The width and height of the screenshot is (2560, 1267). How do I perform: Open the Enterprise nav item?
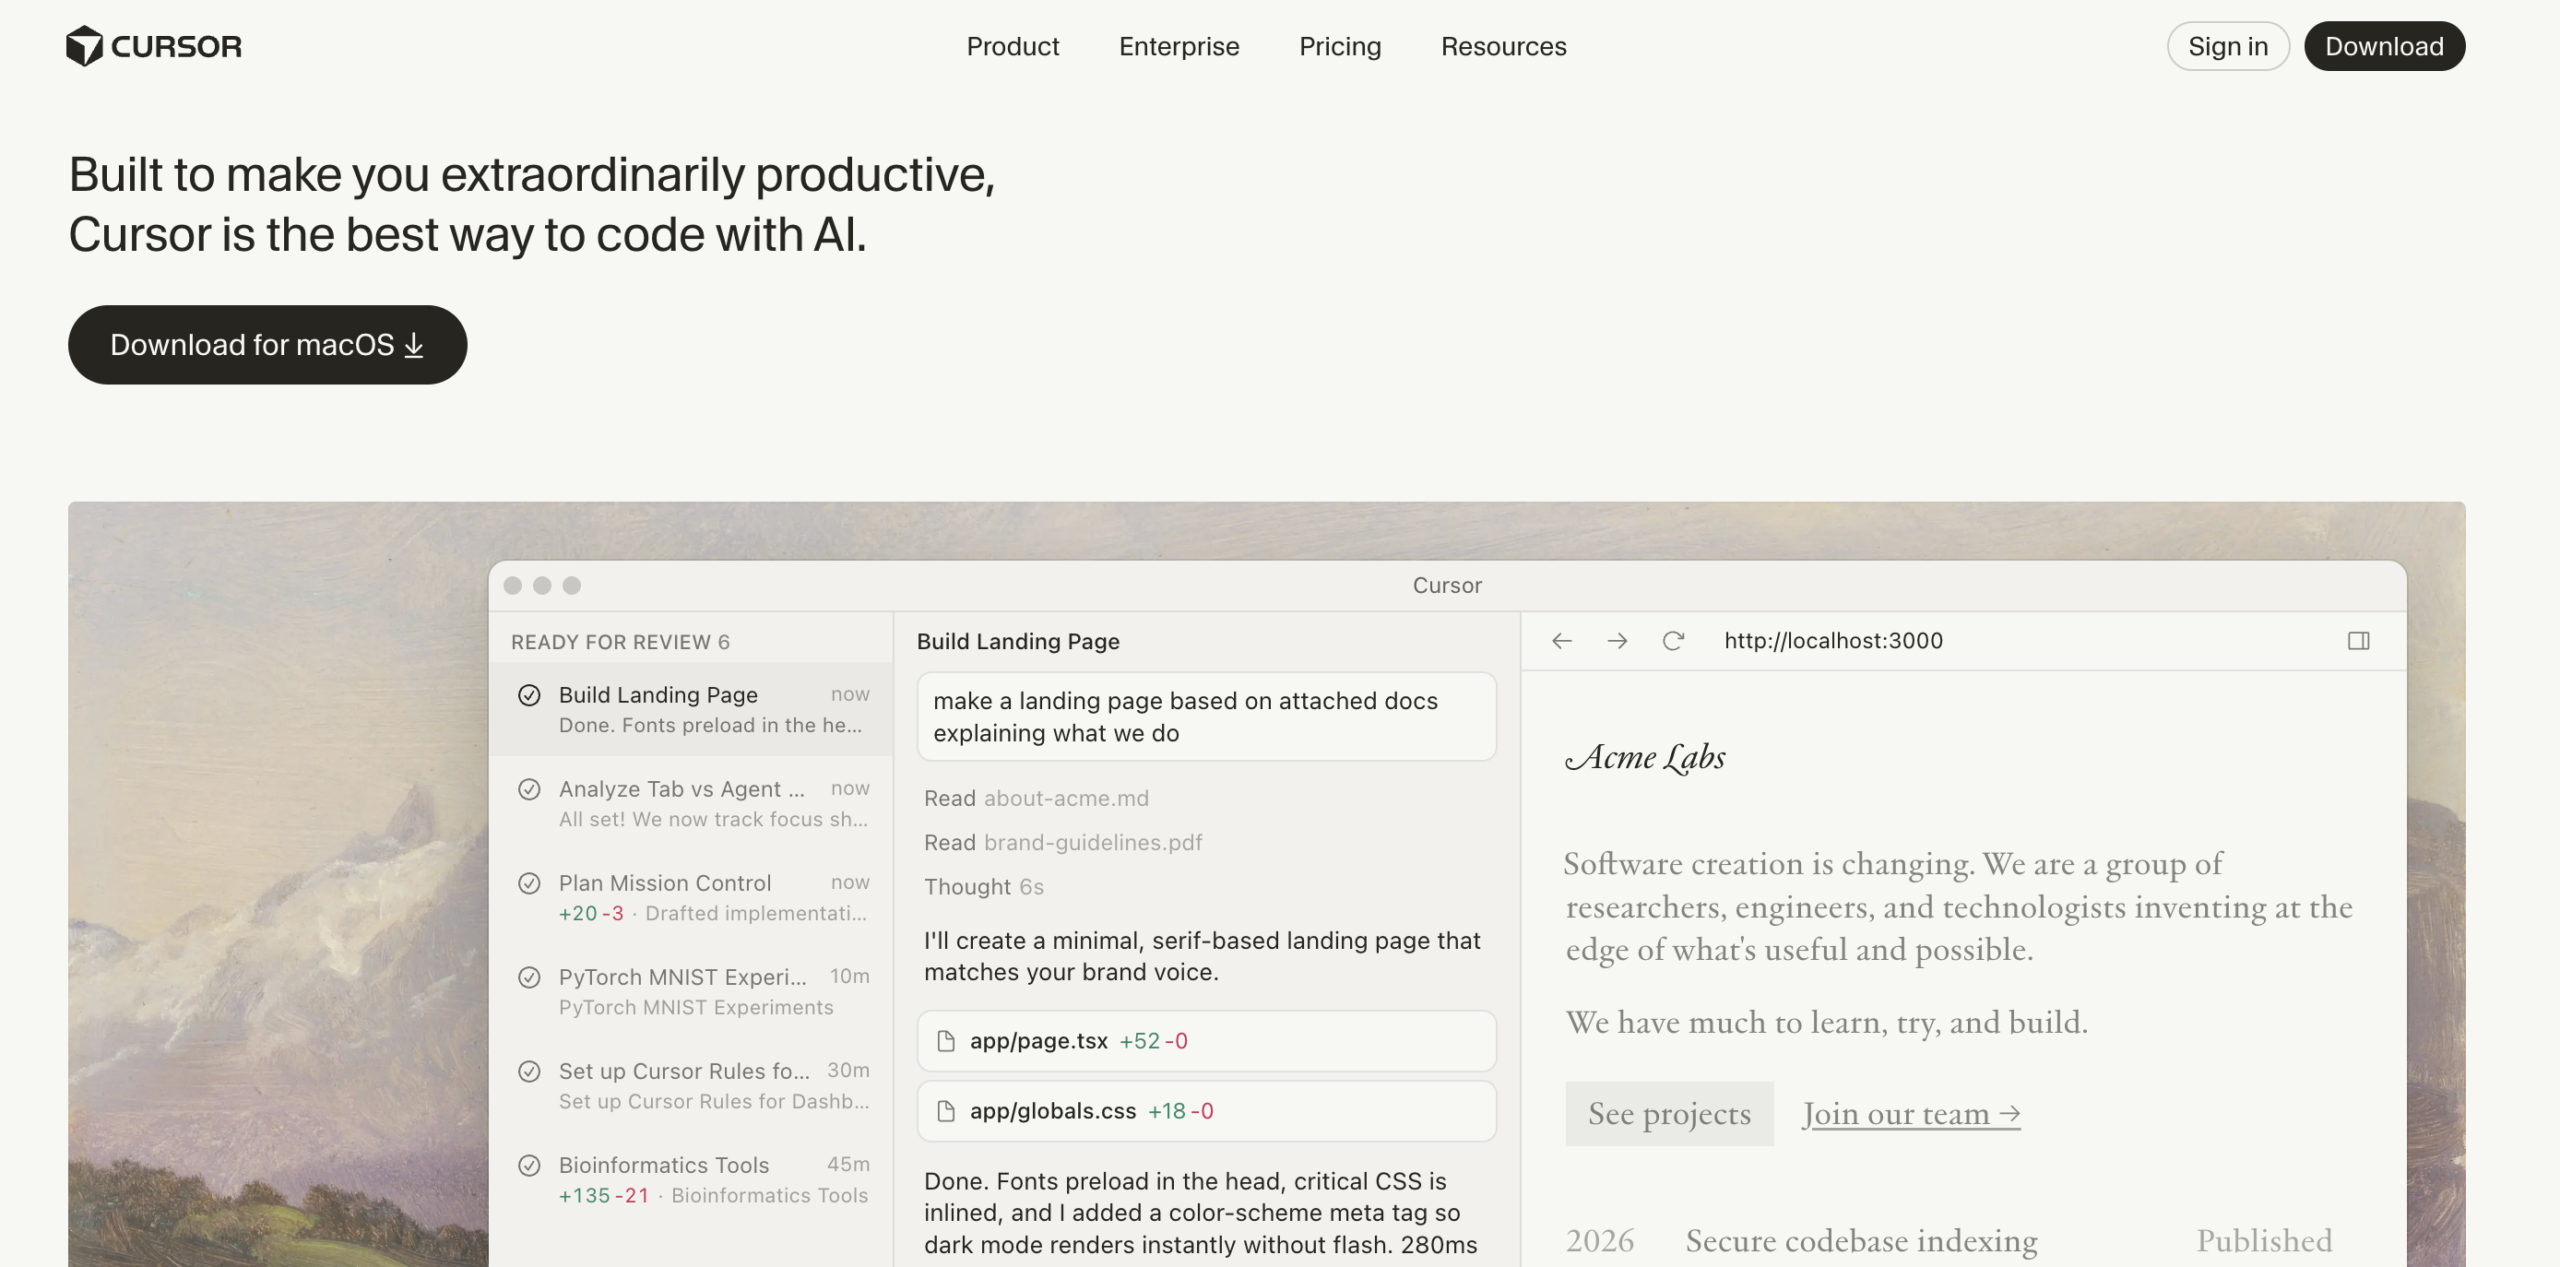[x=1178, y=46]
